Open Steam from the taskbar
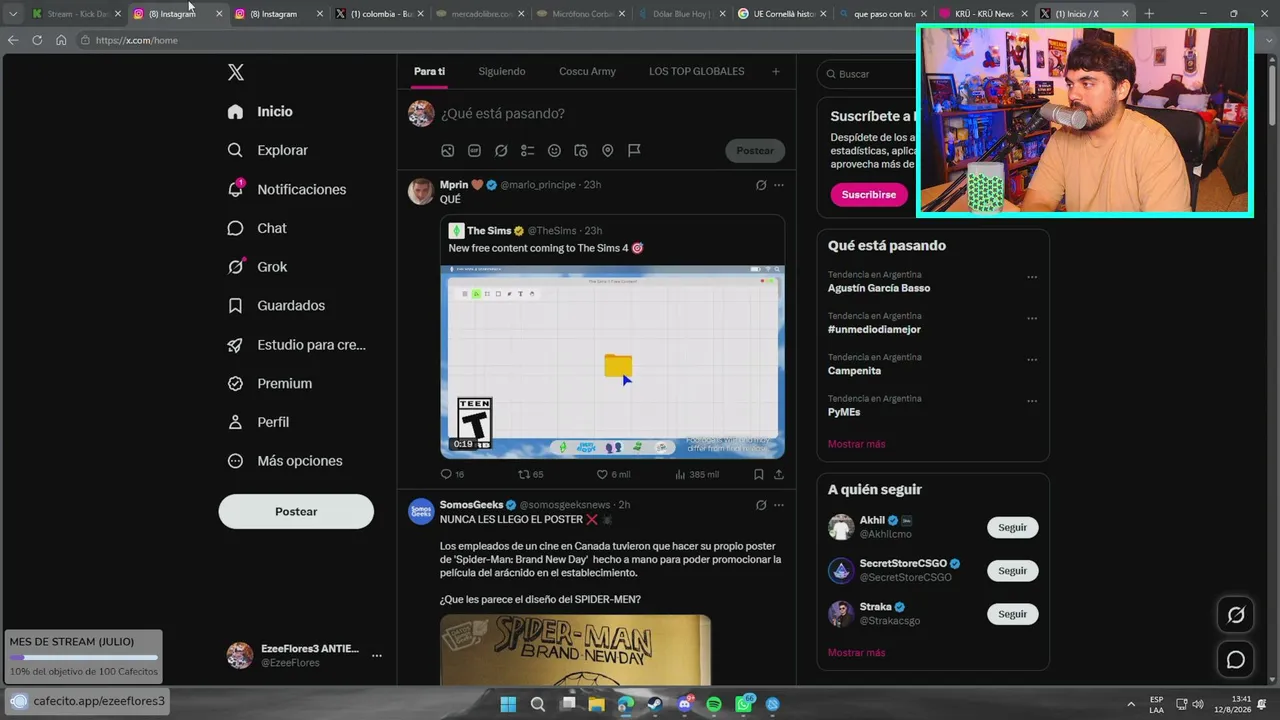1280x720 pixels. click(655, 704)
